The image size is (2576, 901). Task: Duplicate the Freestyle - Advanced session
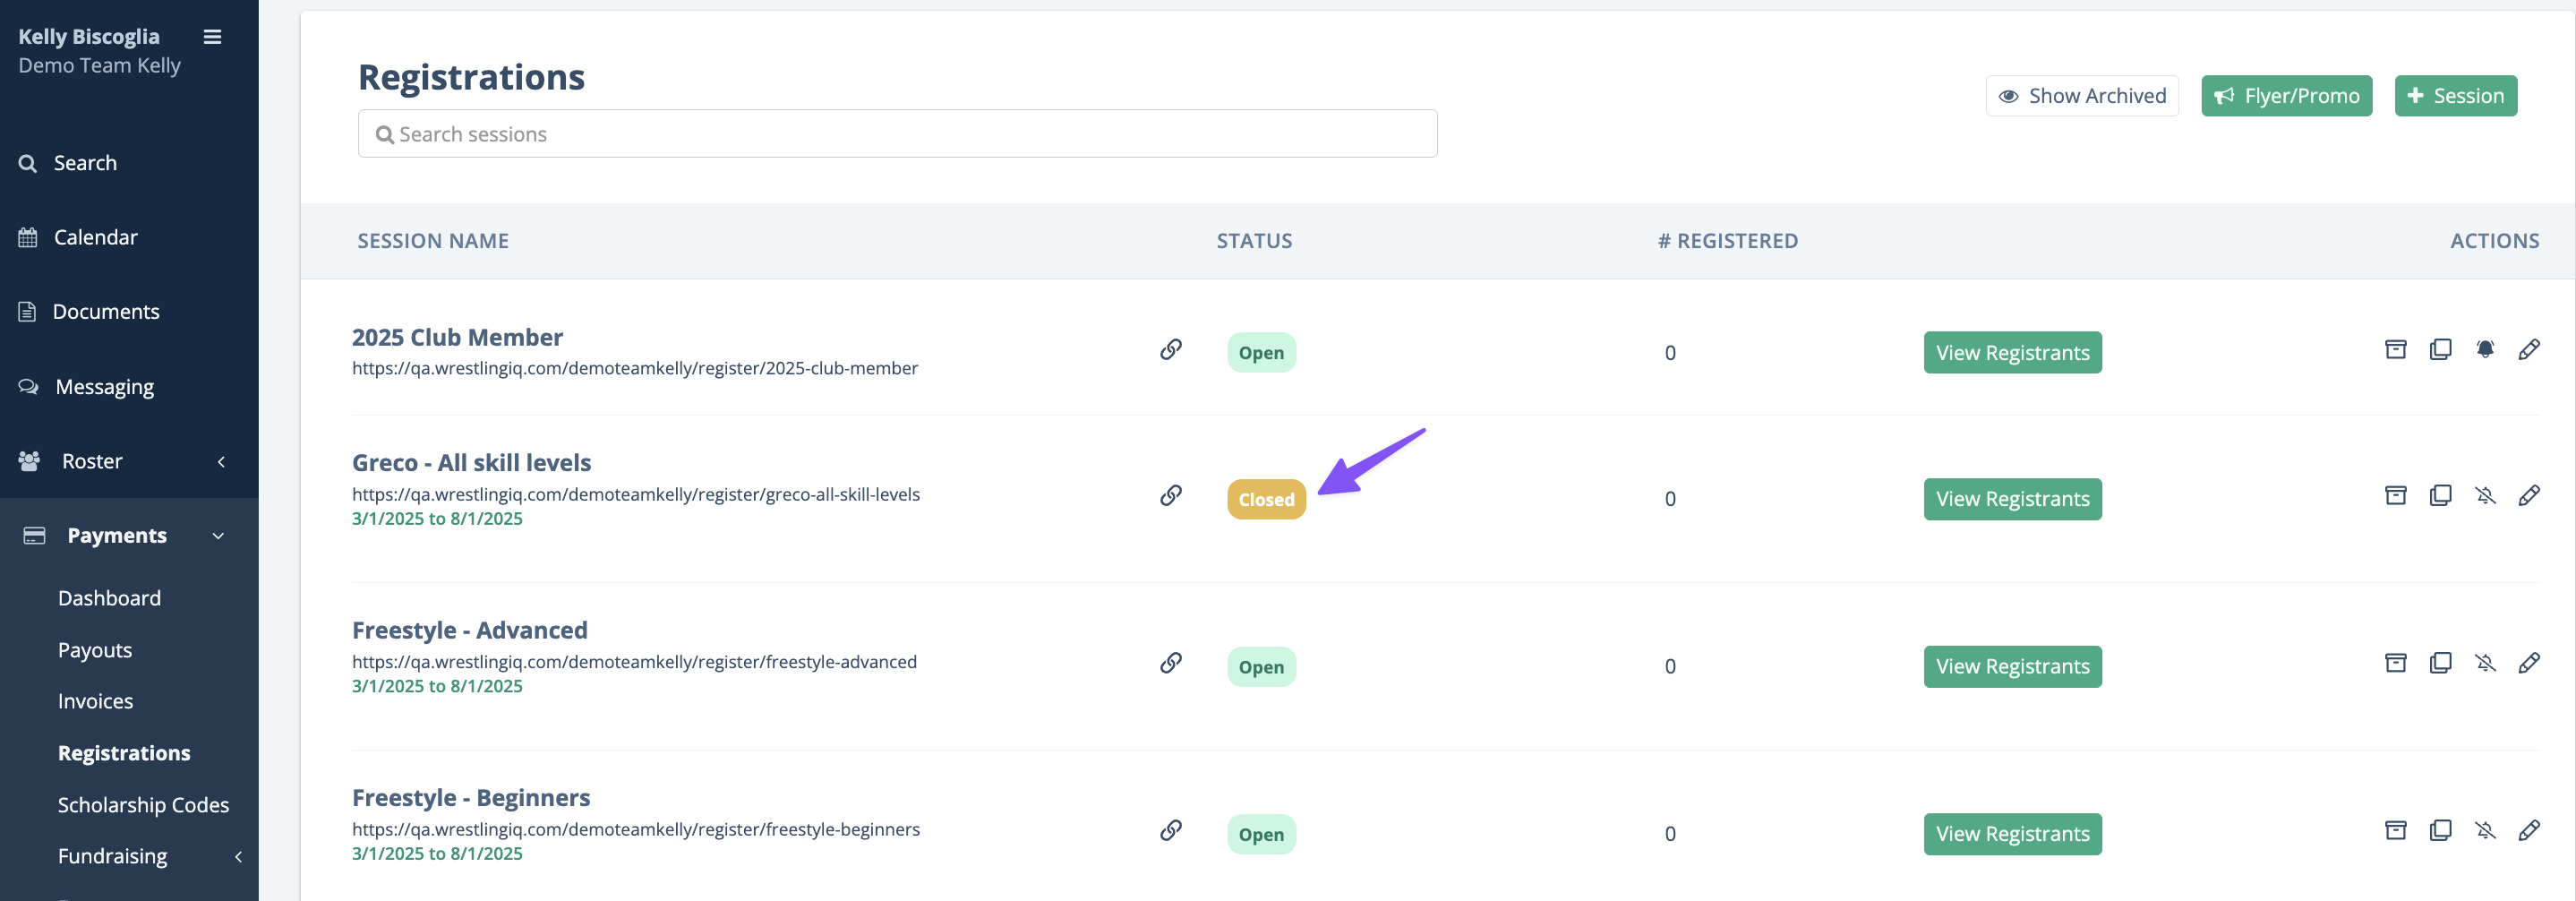(x=2441, y=663)
